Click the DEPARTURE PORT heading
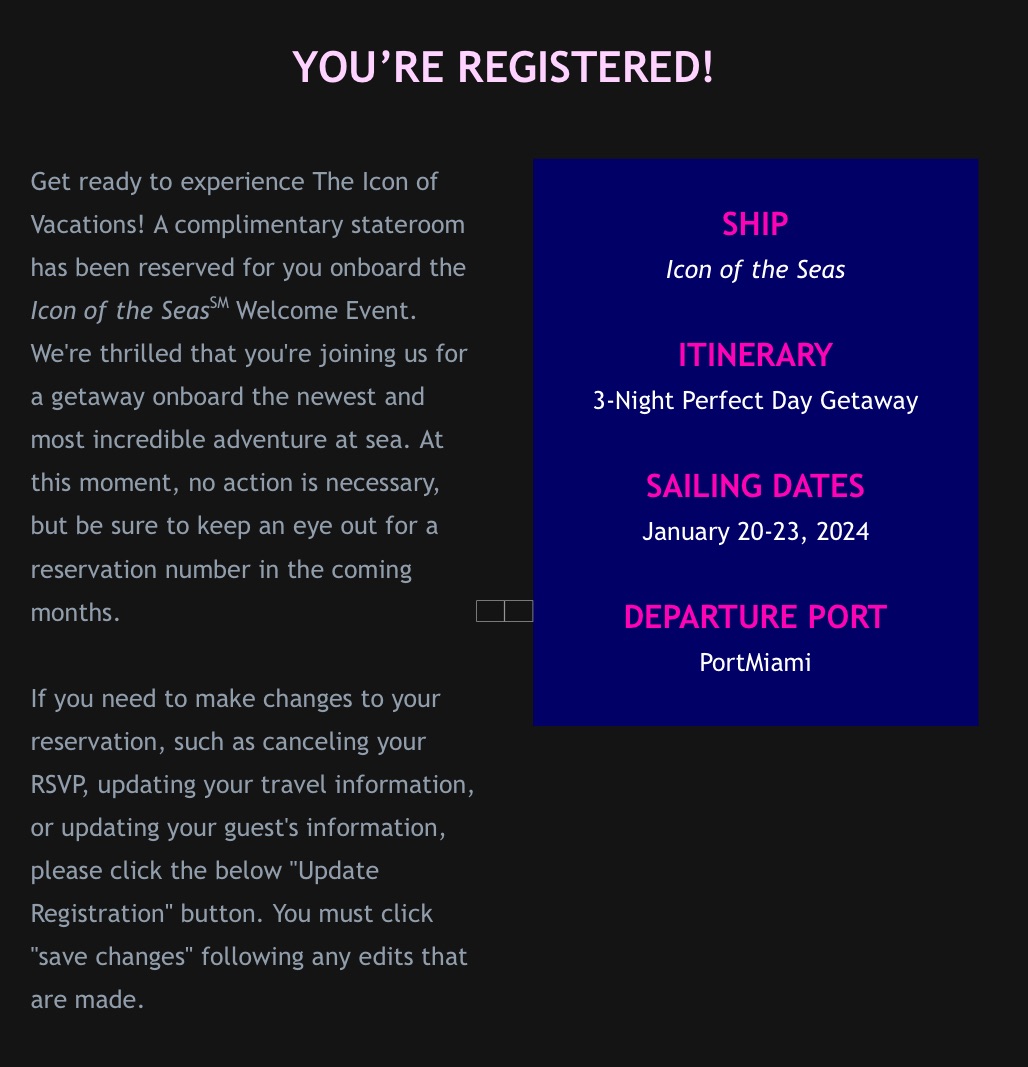The height and width of the screenshot is (1067, 1028). coord(755,617)
